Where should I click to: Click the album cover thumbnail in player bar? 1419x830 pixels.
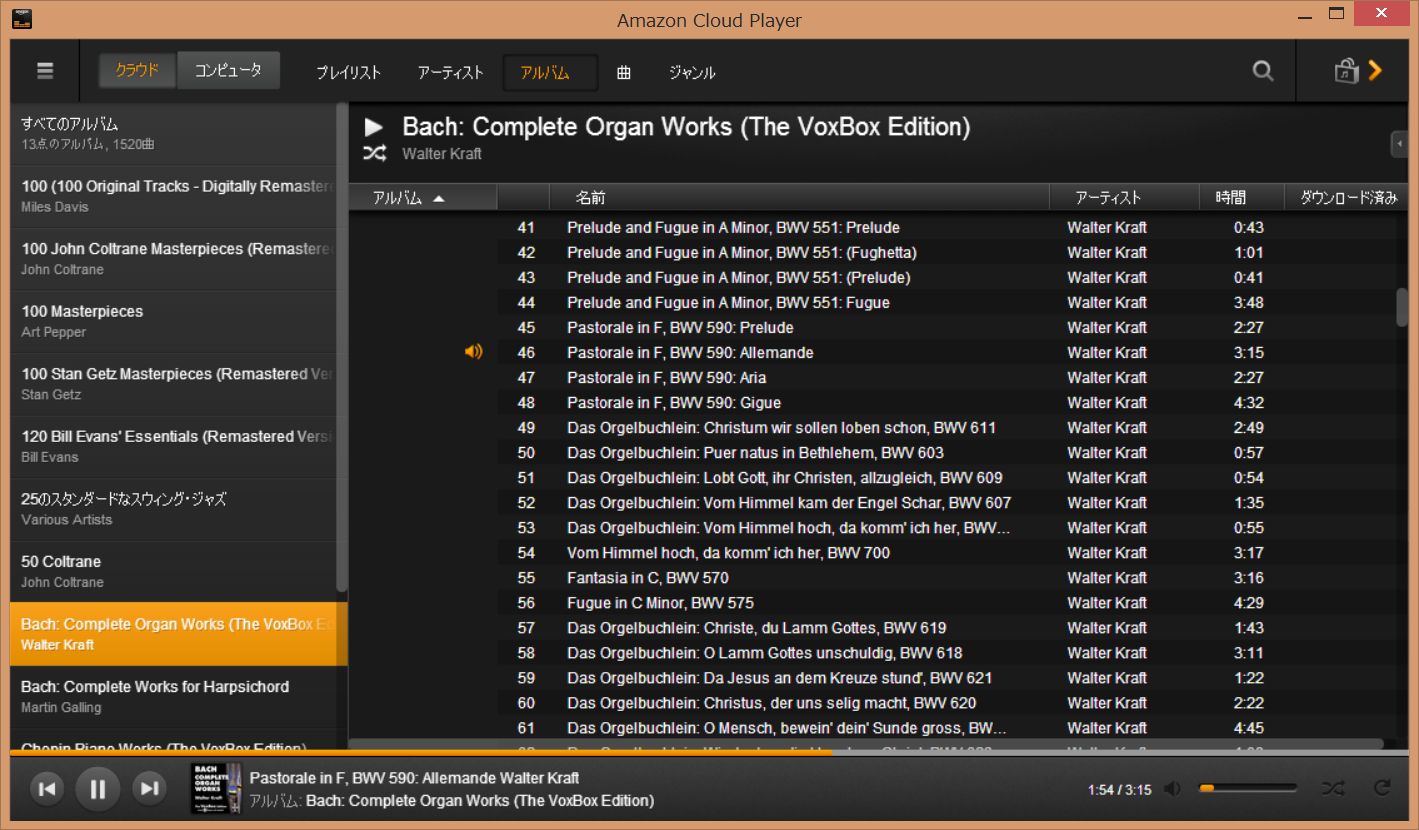click(x=216, y=788)
